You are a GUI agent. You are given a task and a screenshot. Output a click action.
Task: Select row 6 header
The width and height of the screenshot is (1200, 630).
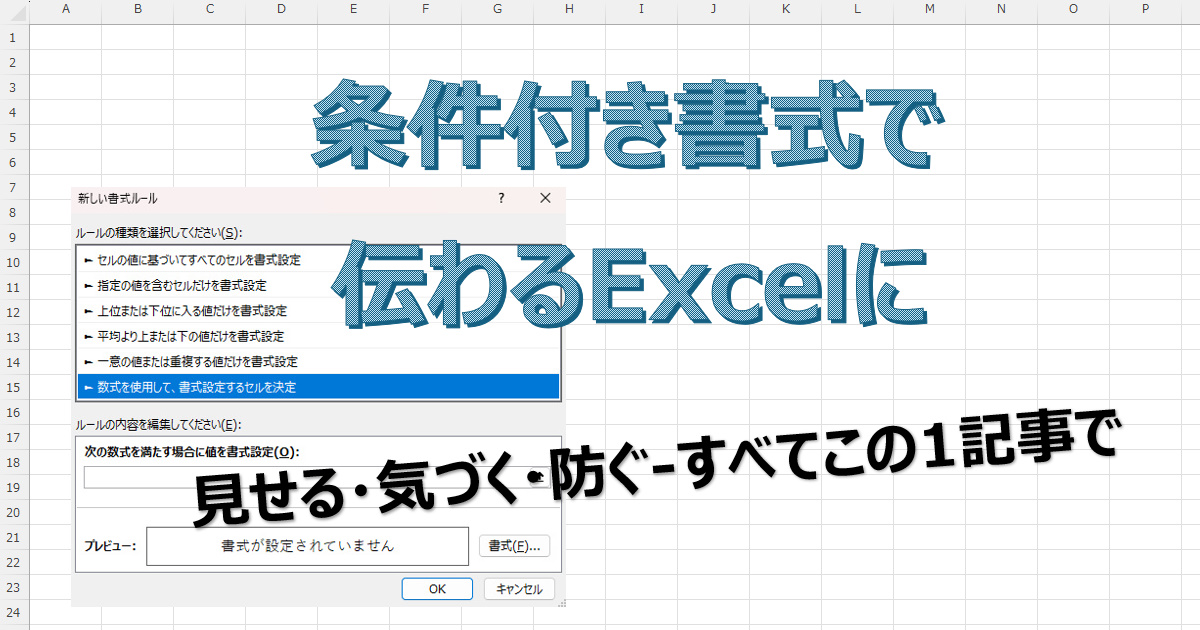click(14, 162)
